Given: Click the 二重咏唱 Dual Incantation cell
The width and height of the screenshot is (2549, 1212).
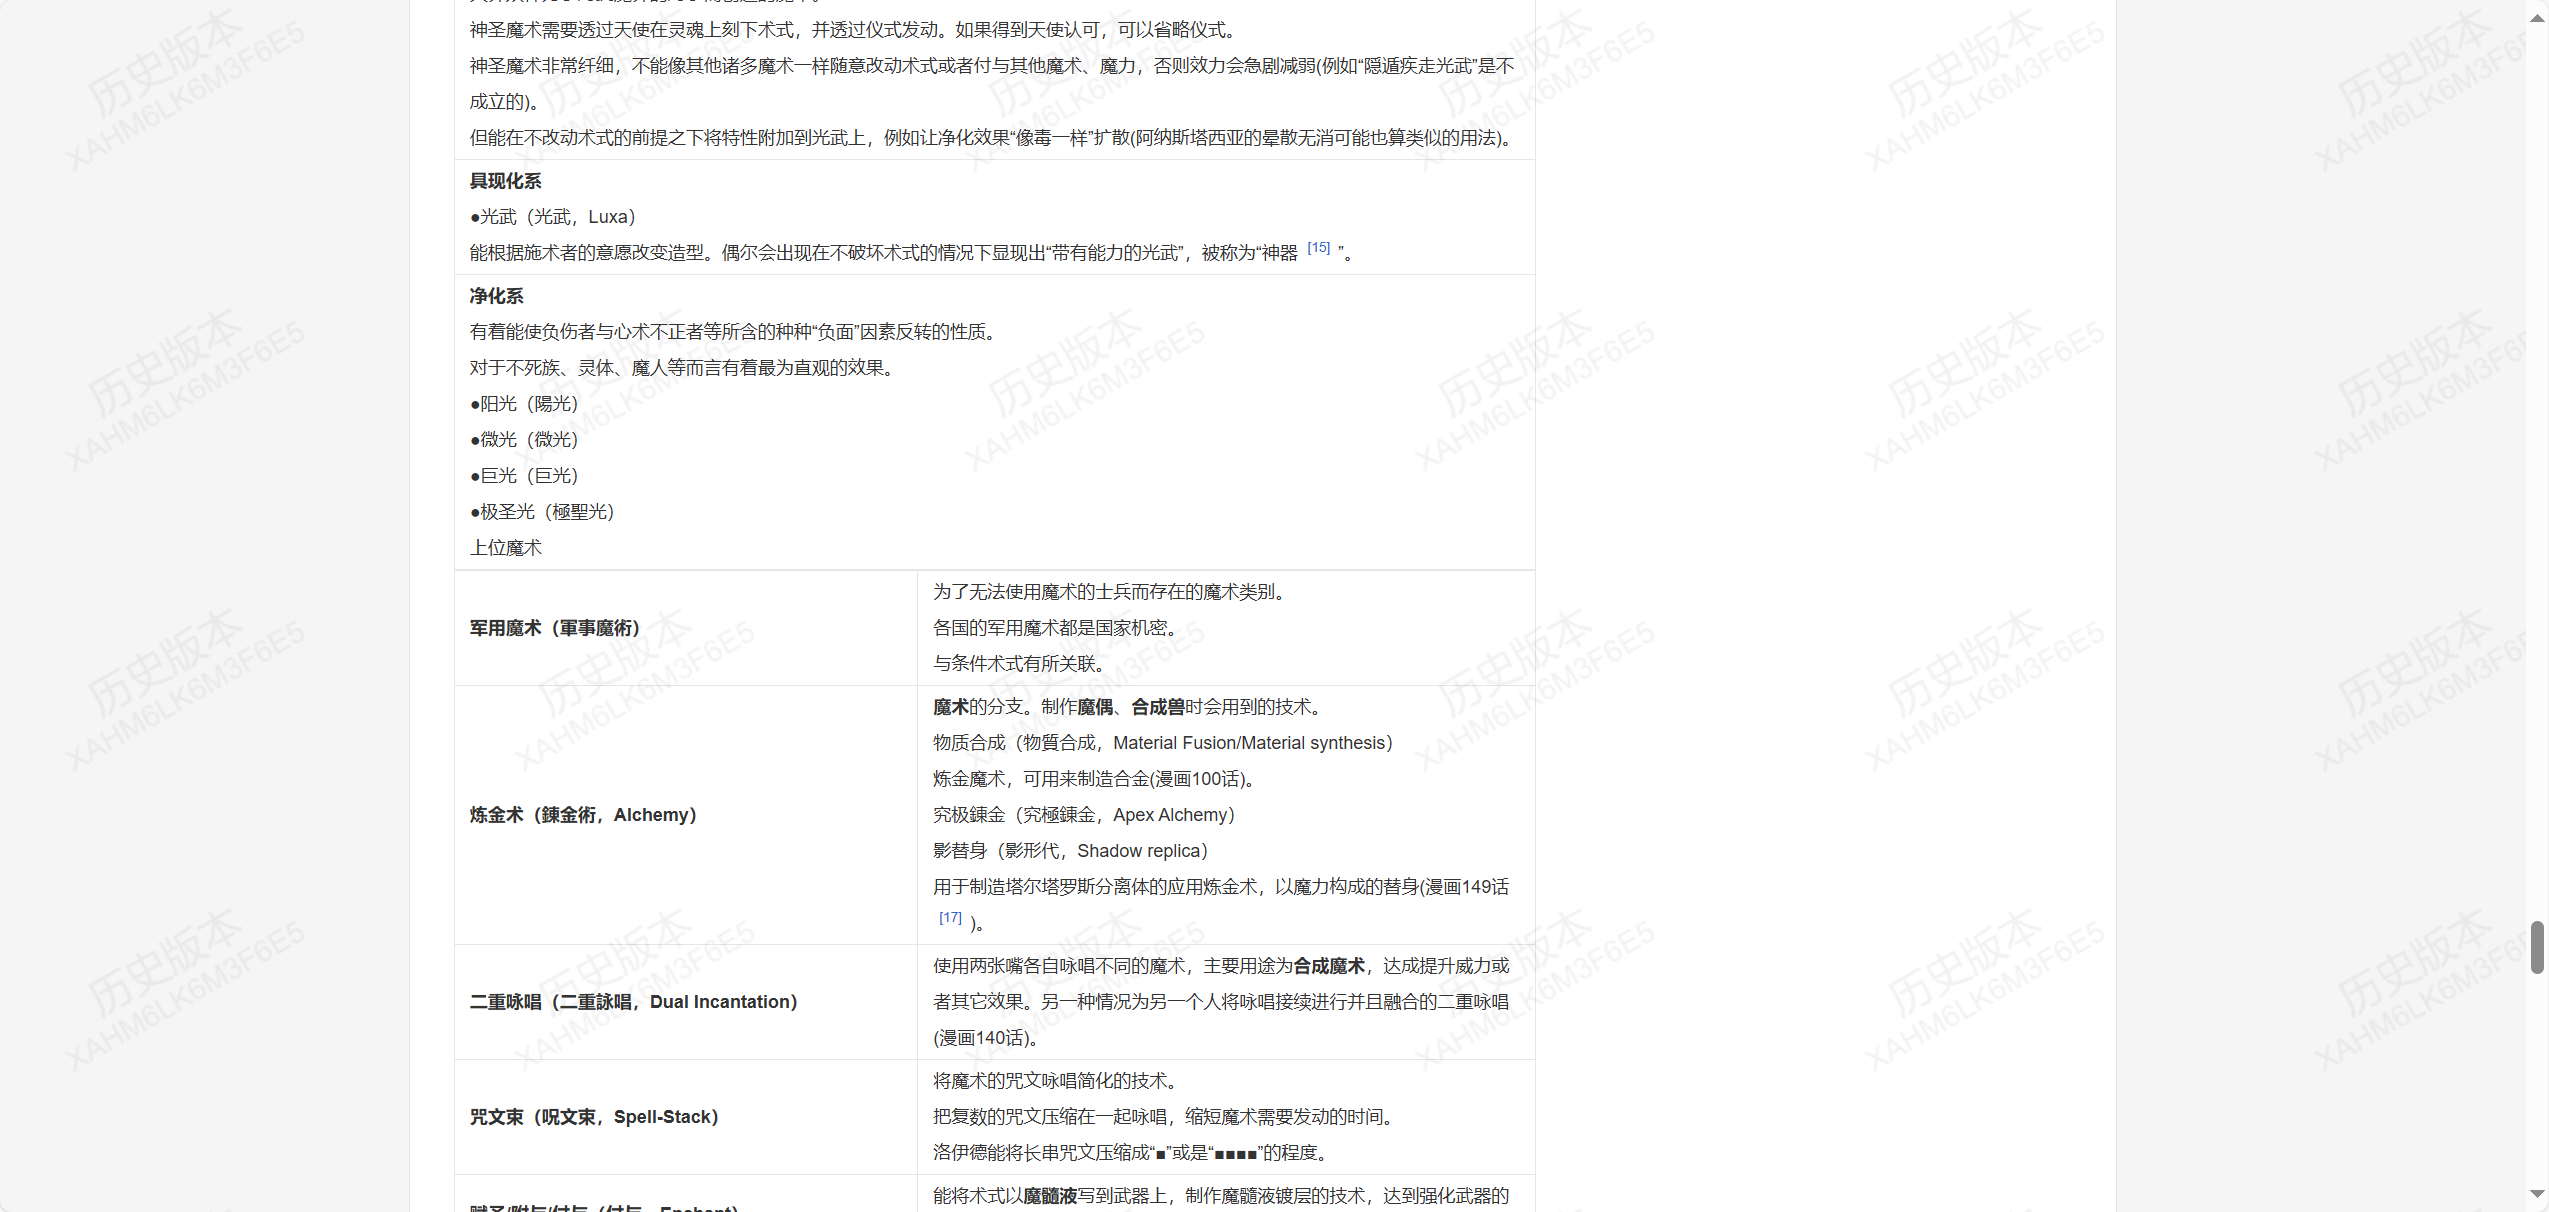Looking at the screenshot, I should click(686, 1002).
